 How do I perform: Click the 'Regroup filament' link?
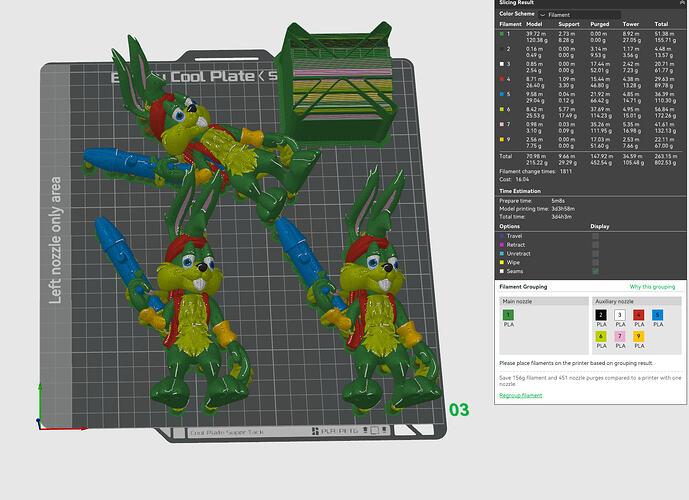click(520, 395)
